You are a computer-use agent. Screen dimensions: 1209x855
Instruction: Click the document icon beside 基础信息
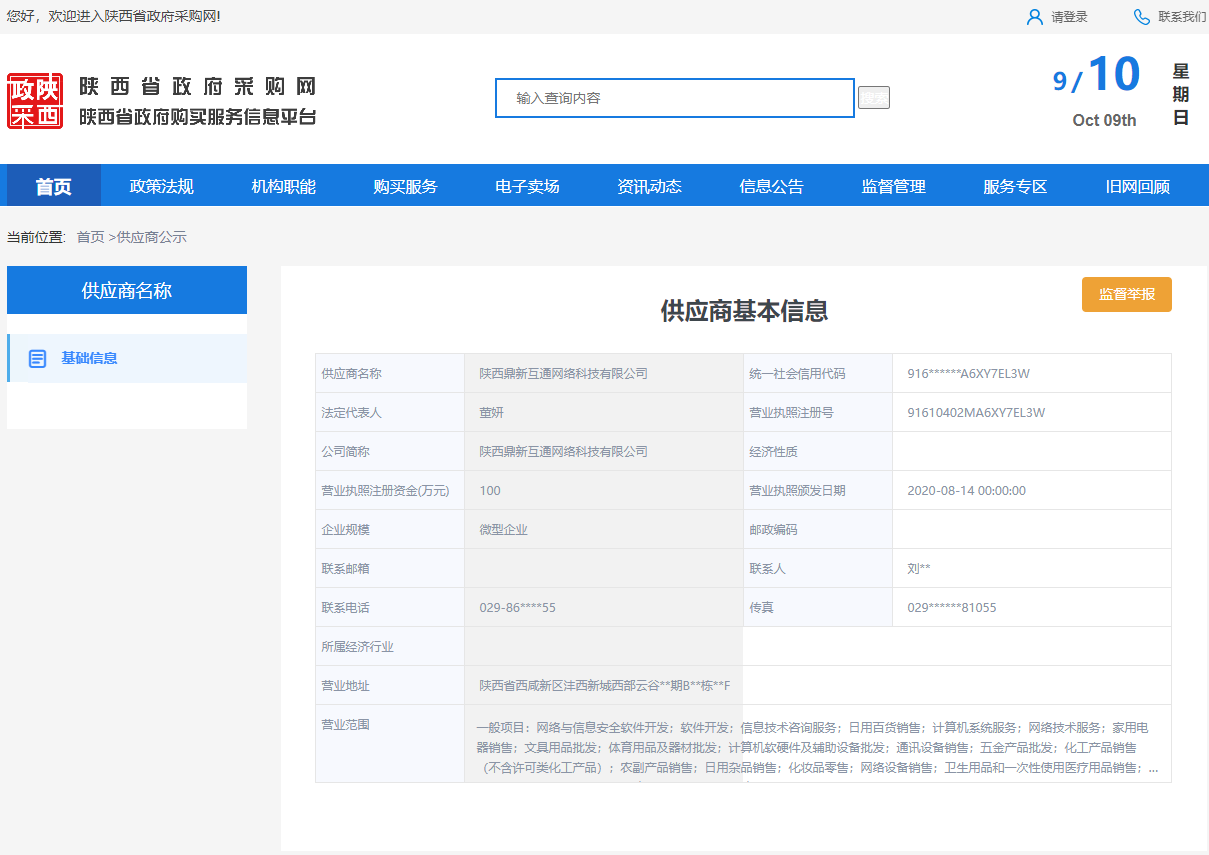[x=38, y=358]
